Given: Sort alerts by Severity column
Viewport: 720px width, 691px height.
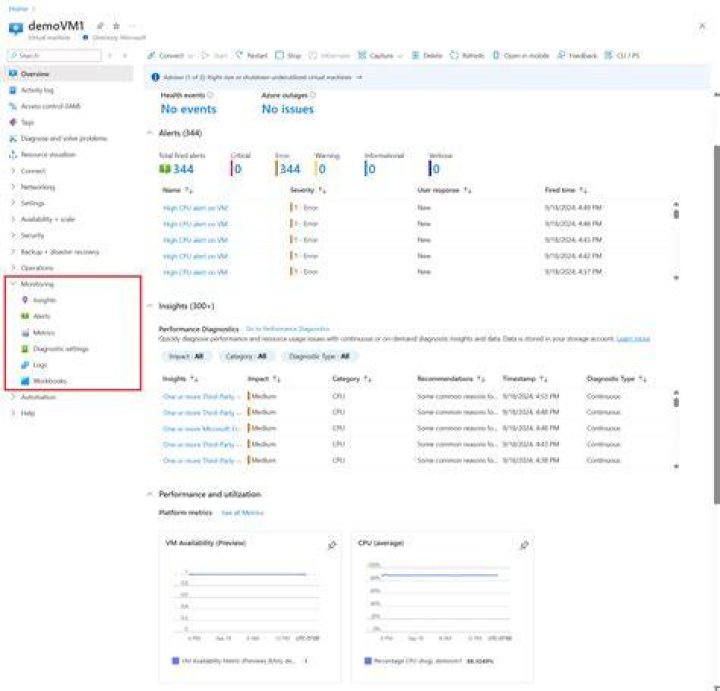Looking at the screenshot, I should (x=308, y=190).
